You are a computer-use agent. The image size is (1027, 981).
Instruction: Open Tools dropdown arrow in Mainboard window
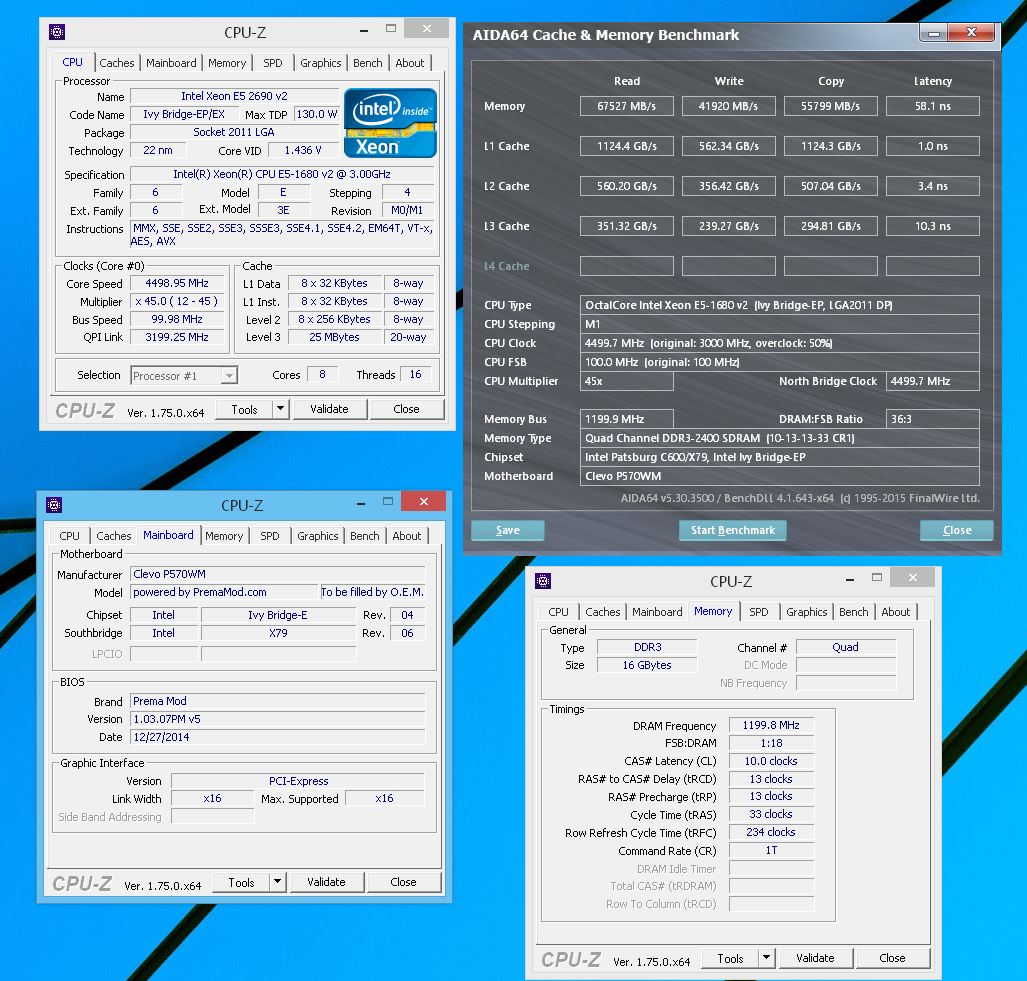click(277, 881)
